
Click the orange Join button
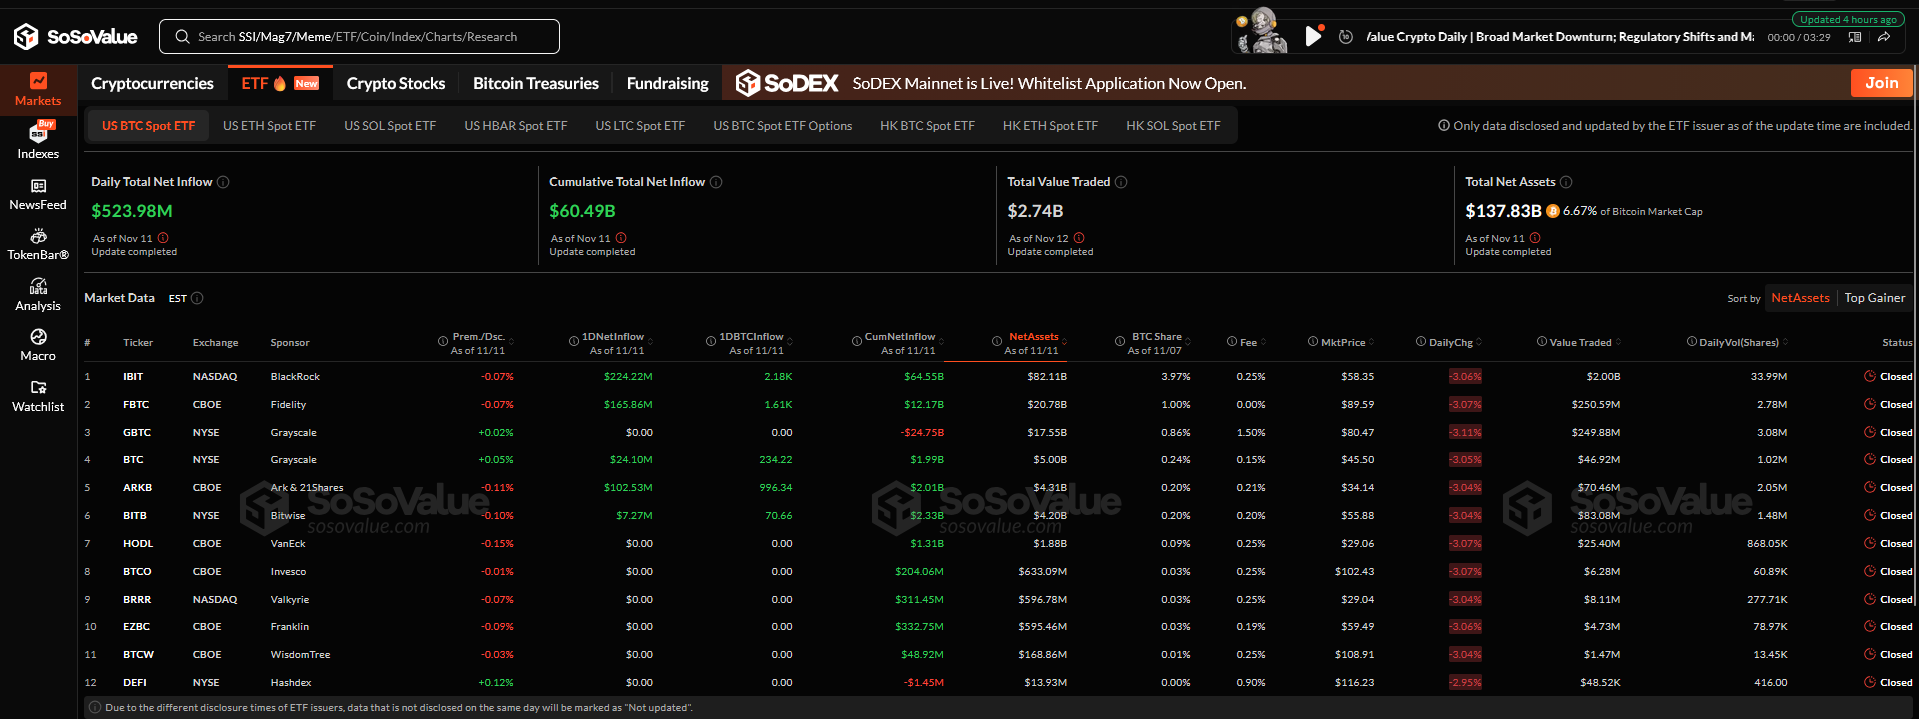coord(1881,83)
